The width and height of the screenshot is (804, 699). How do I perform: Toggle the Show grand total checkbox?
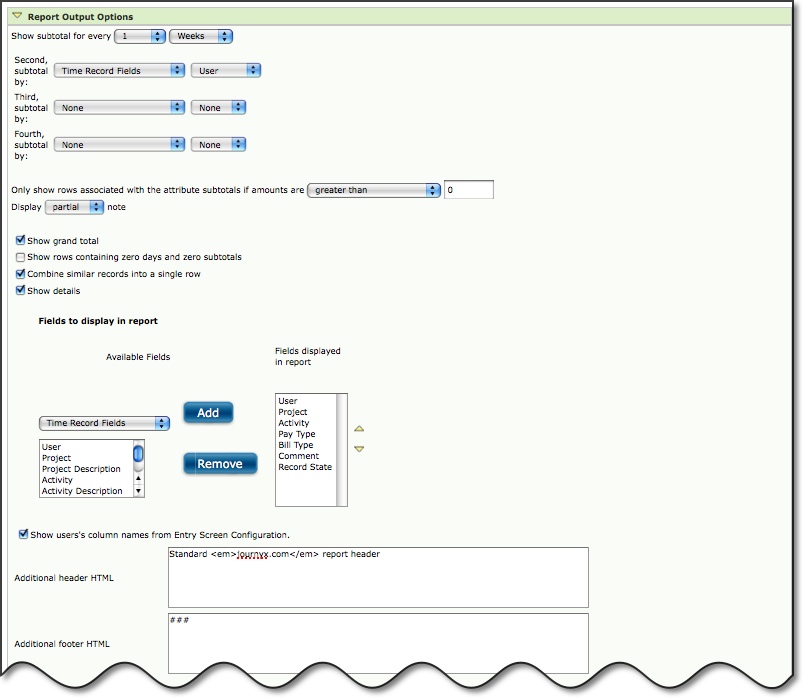tap(20, 241)
